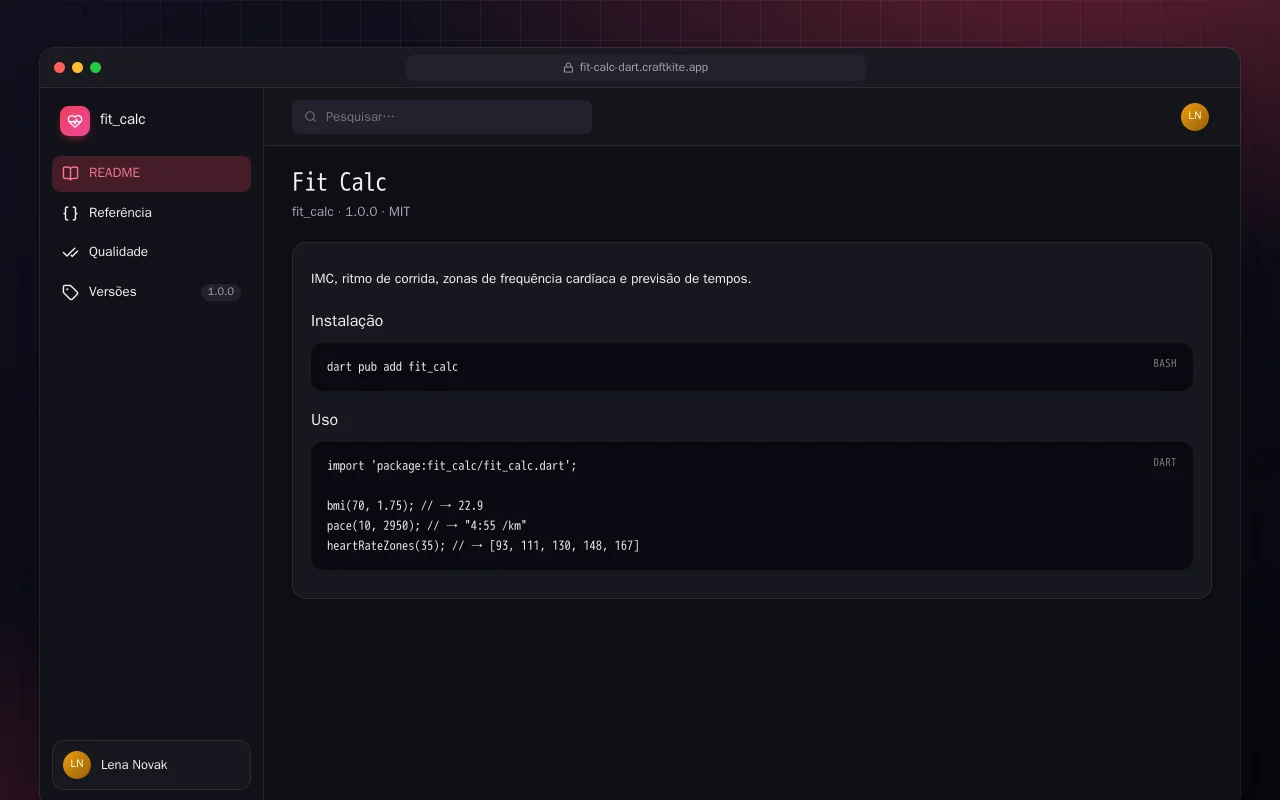Screen dimensions: 1280x800
Task: Open the README menu item
Action: tap(151, 173)
